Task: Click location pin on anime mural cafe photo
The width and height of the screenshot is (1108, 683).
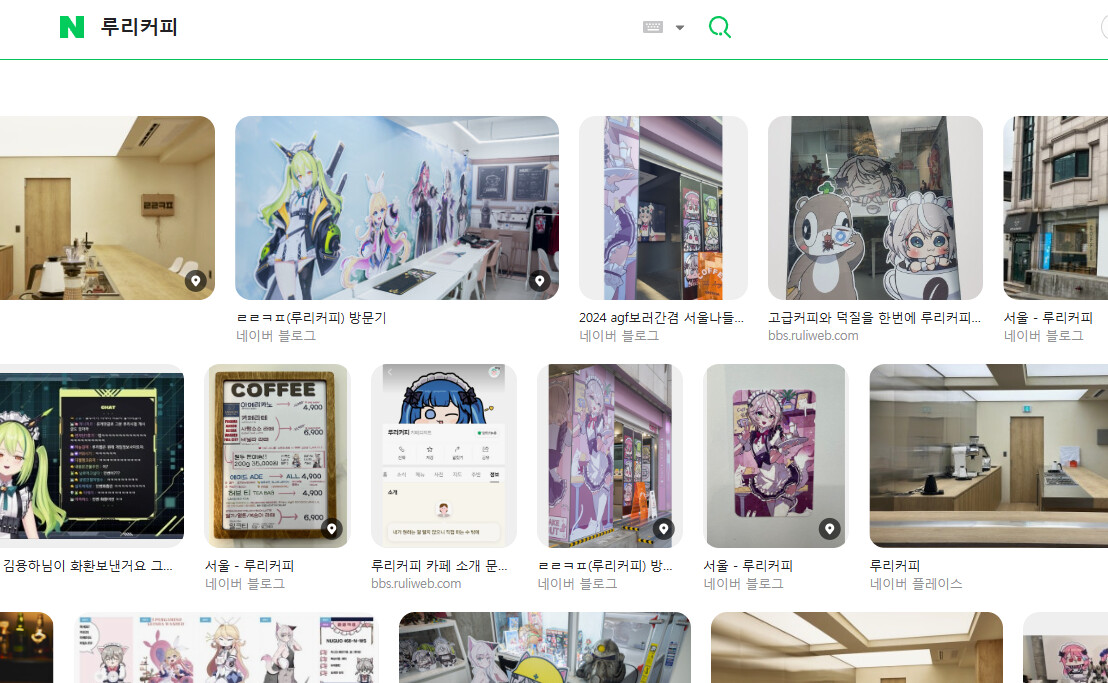Action: (x=540, y=281)
